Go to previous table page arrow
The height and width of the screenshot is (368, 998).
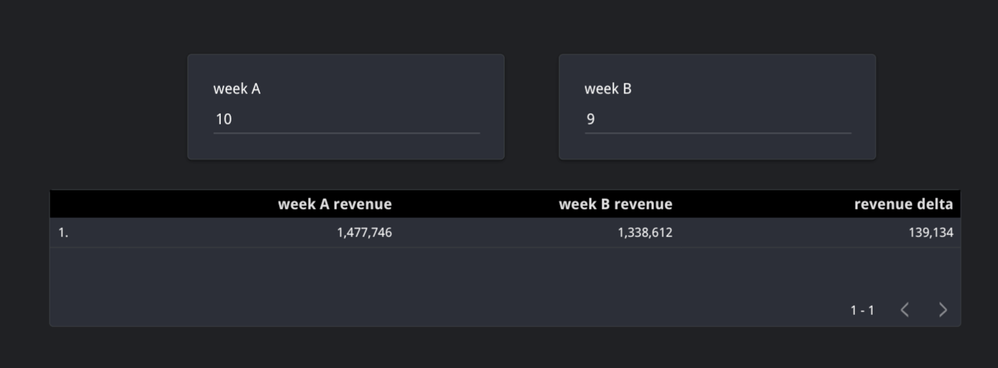pos(904,310)
